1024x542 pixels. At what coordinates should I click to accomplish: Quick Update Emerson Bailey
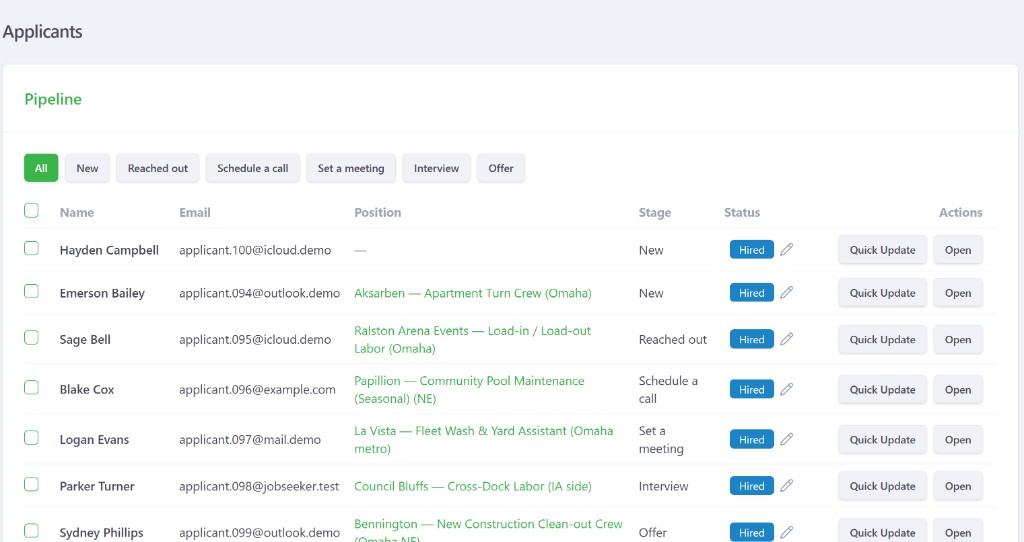pos(882,293)
